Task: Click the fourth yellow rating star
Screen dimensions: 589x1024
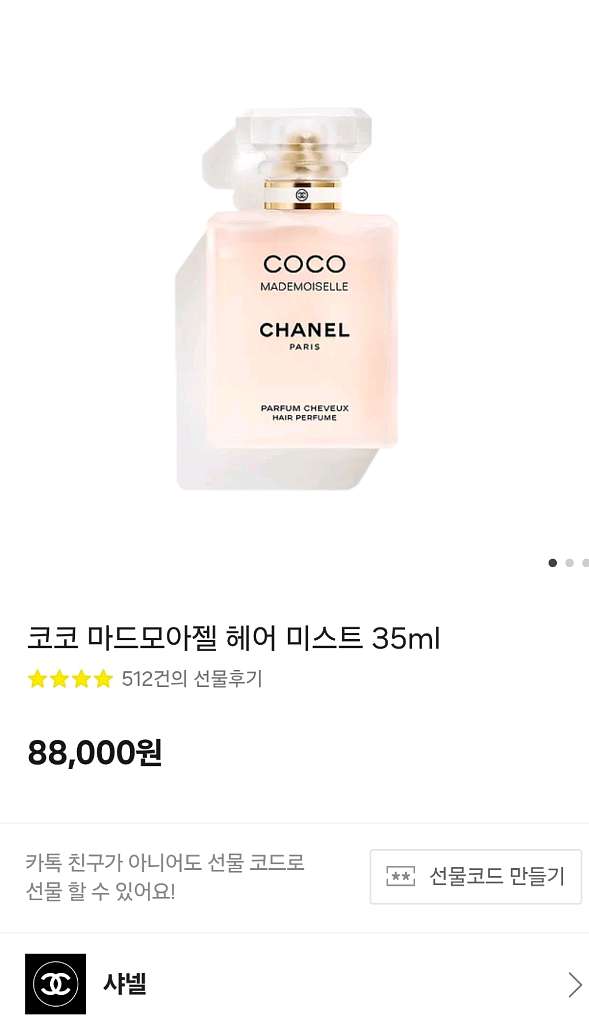Action: 103,679
